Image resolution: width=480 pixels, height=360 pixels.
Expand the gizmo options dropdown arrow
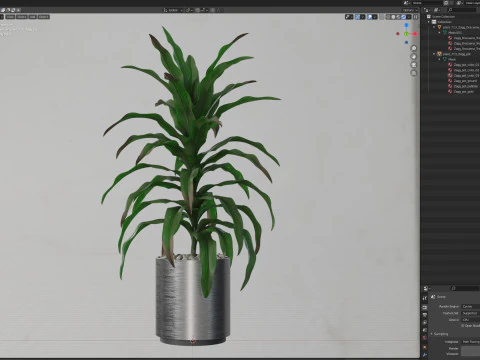pos(363,17)
